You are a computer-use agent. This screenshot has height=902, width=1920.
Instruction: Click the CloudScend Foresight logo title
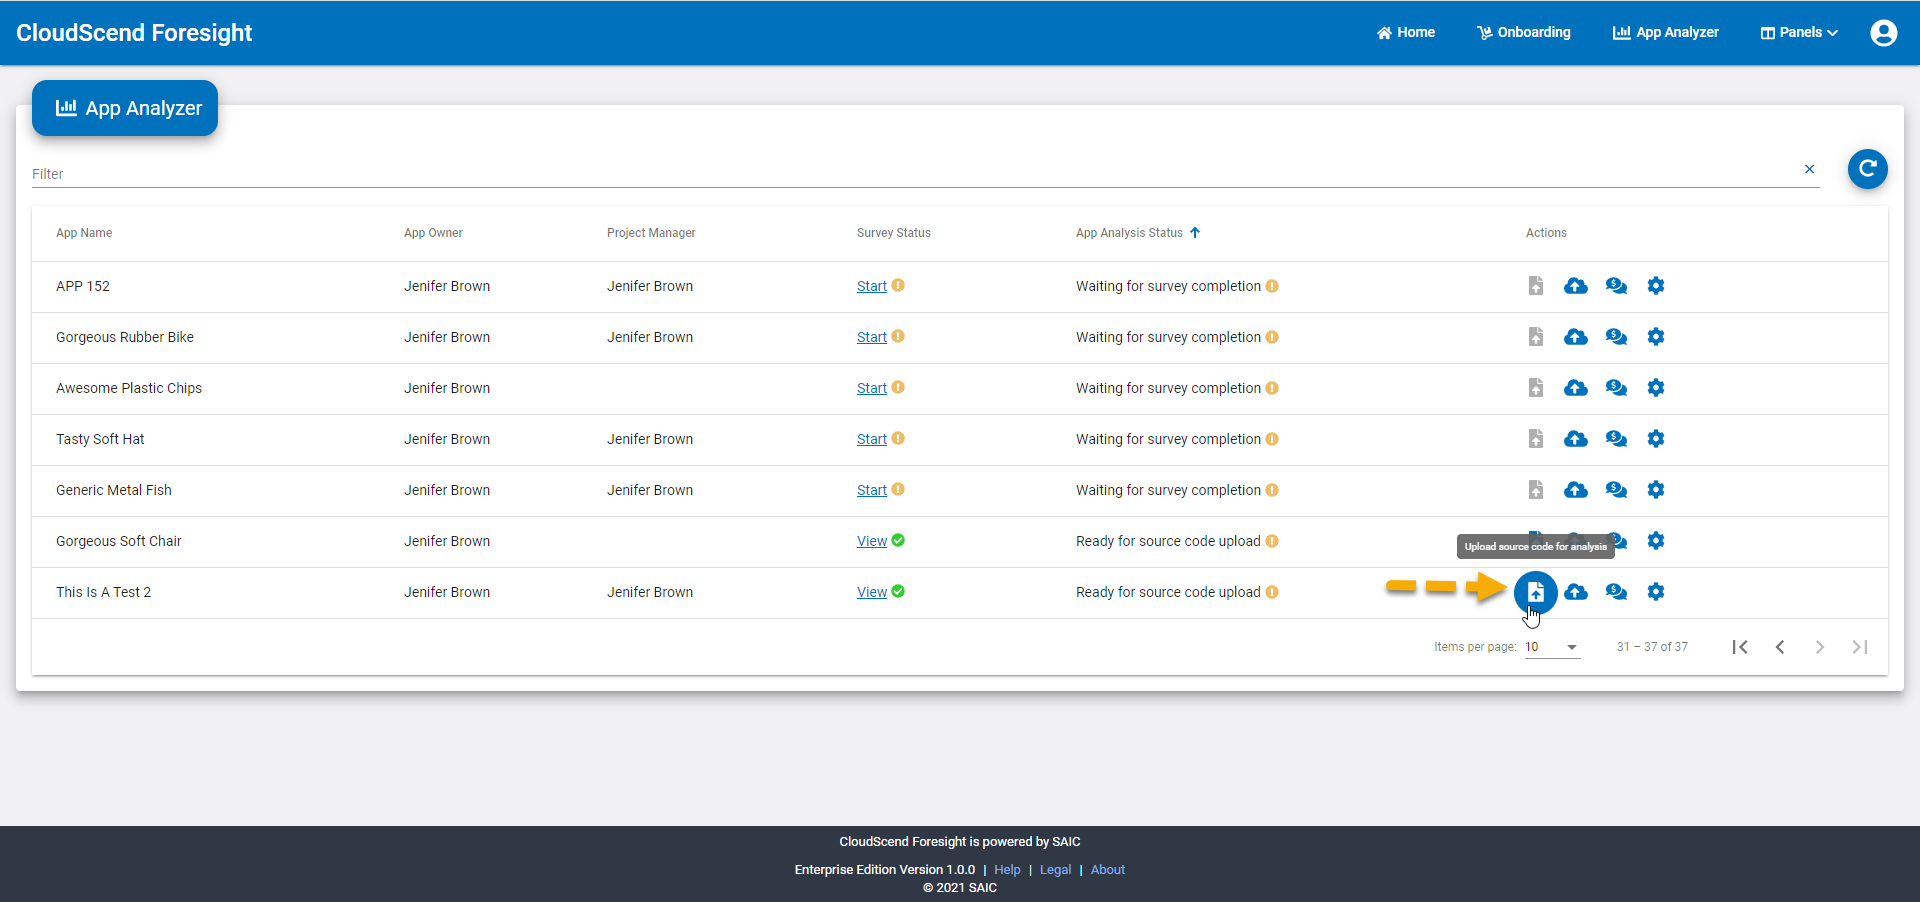click(134, 33)
